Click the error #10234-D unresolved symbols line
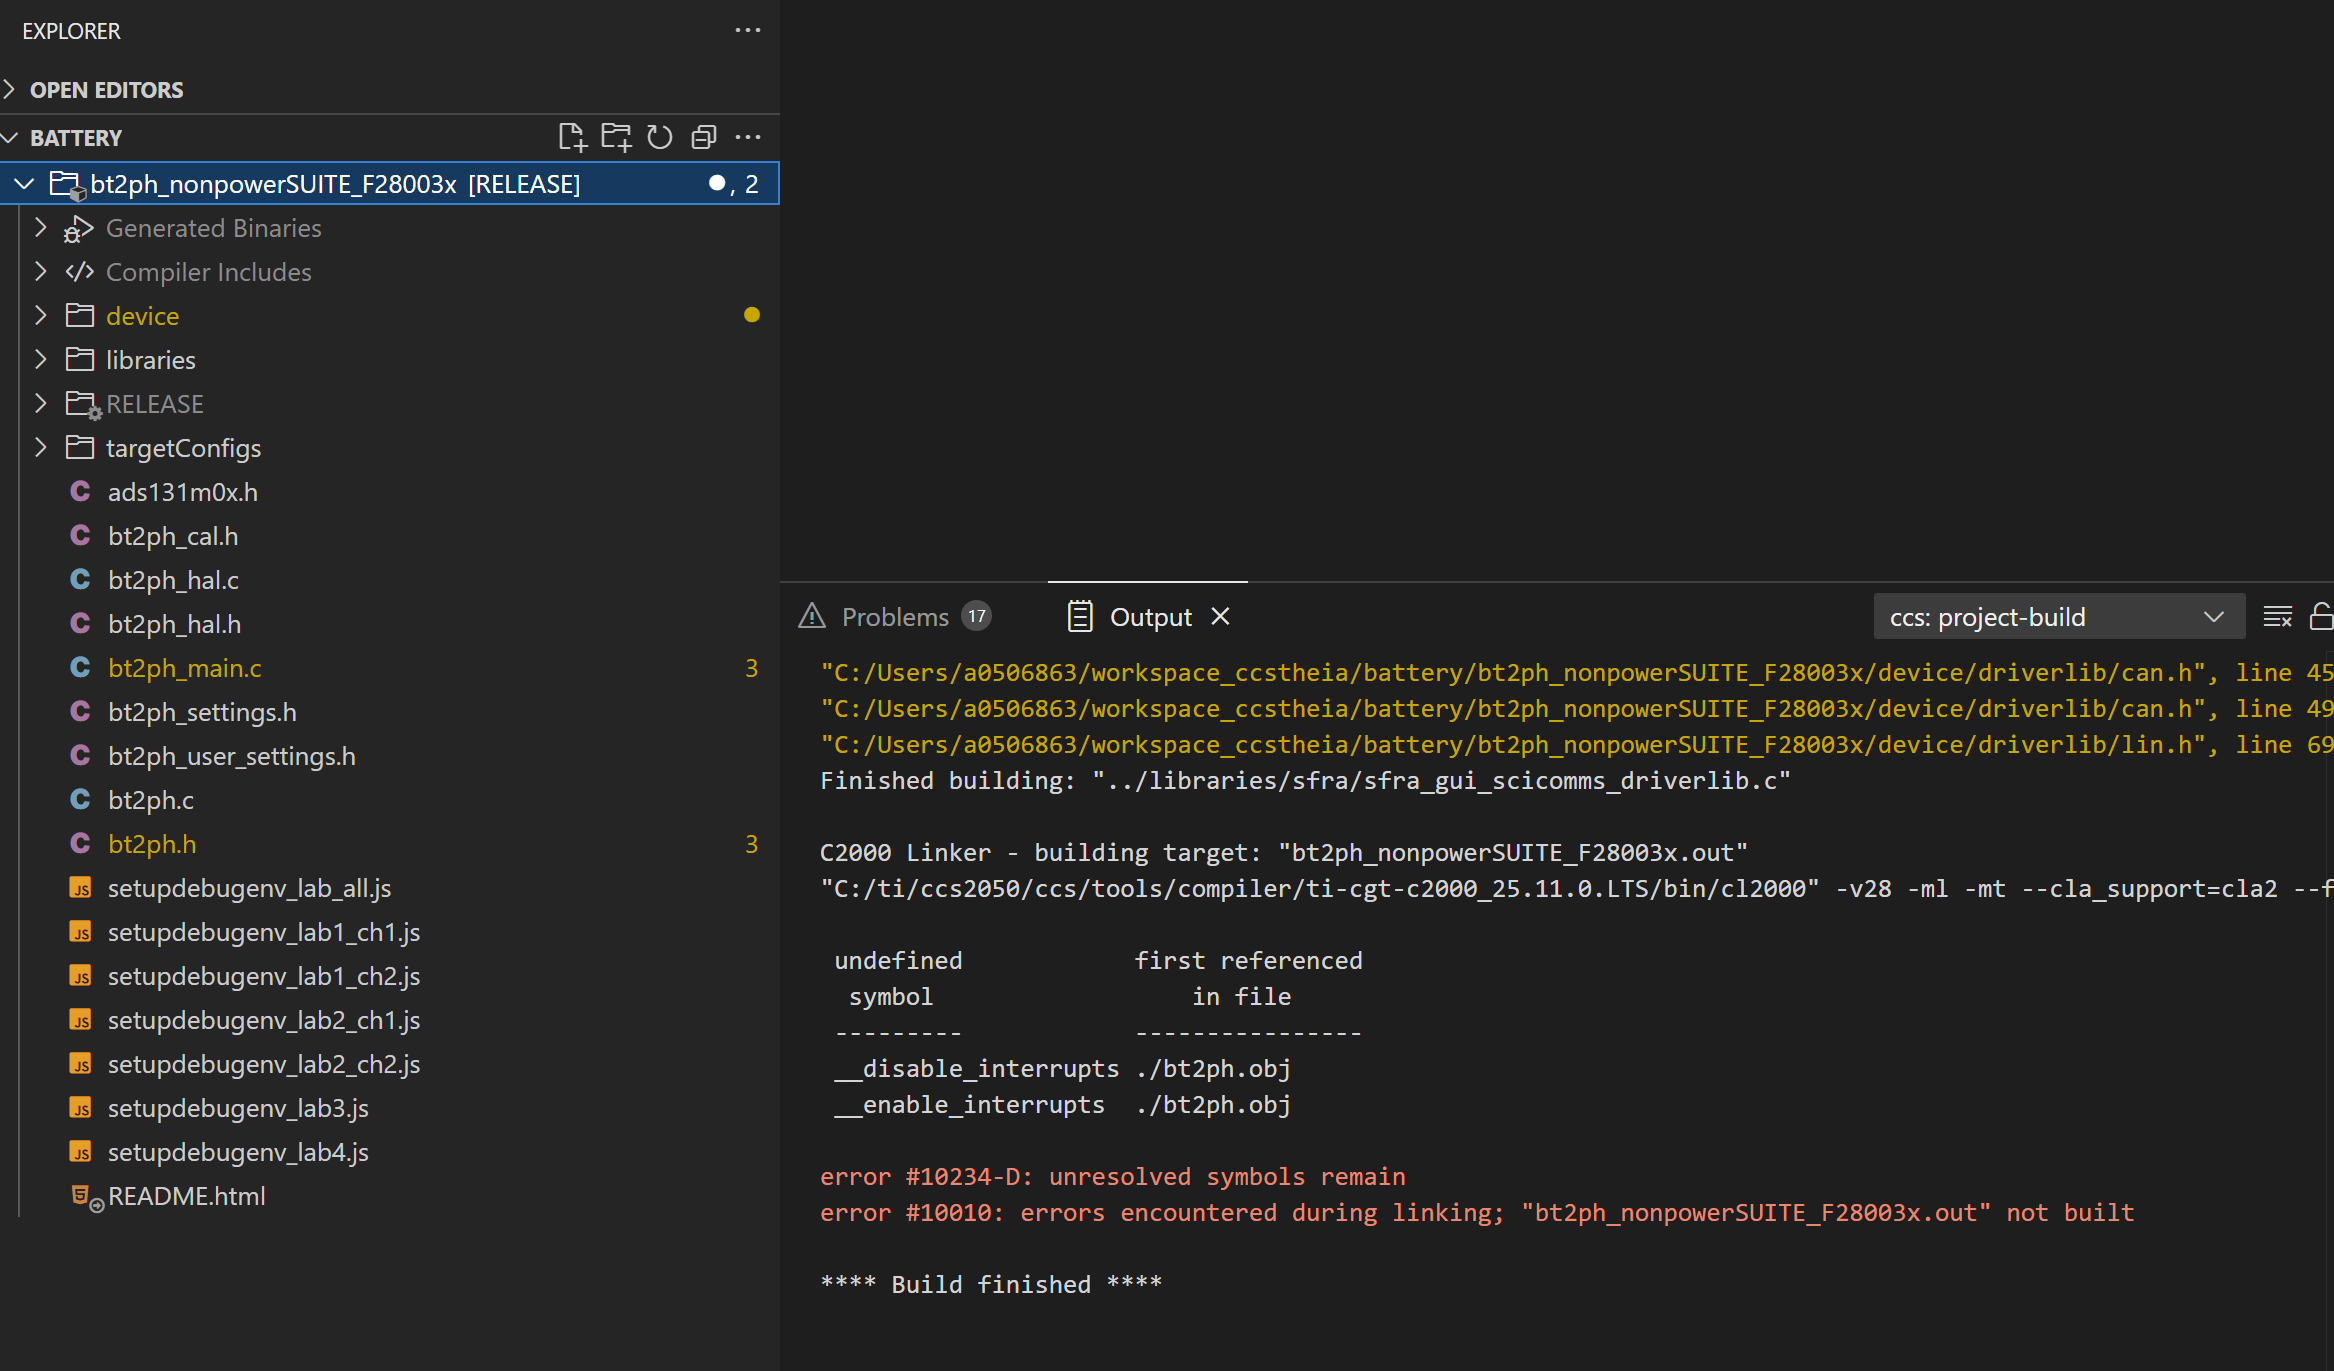Viewport: 2334px width, 1371px height. [x=1113, y=1177]
